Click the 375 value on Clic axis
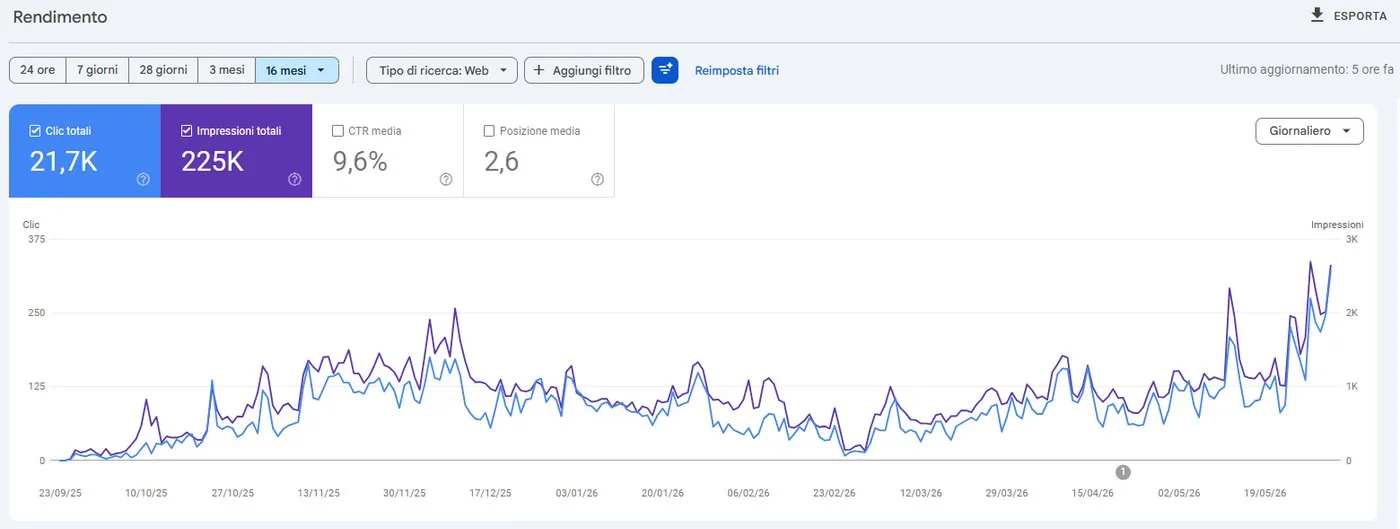1400x529 pixels. click(x=36, y=240)
